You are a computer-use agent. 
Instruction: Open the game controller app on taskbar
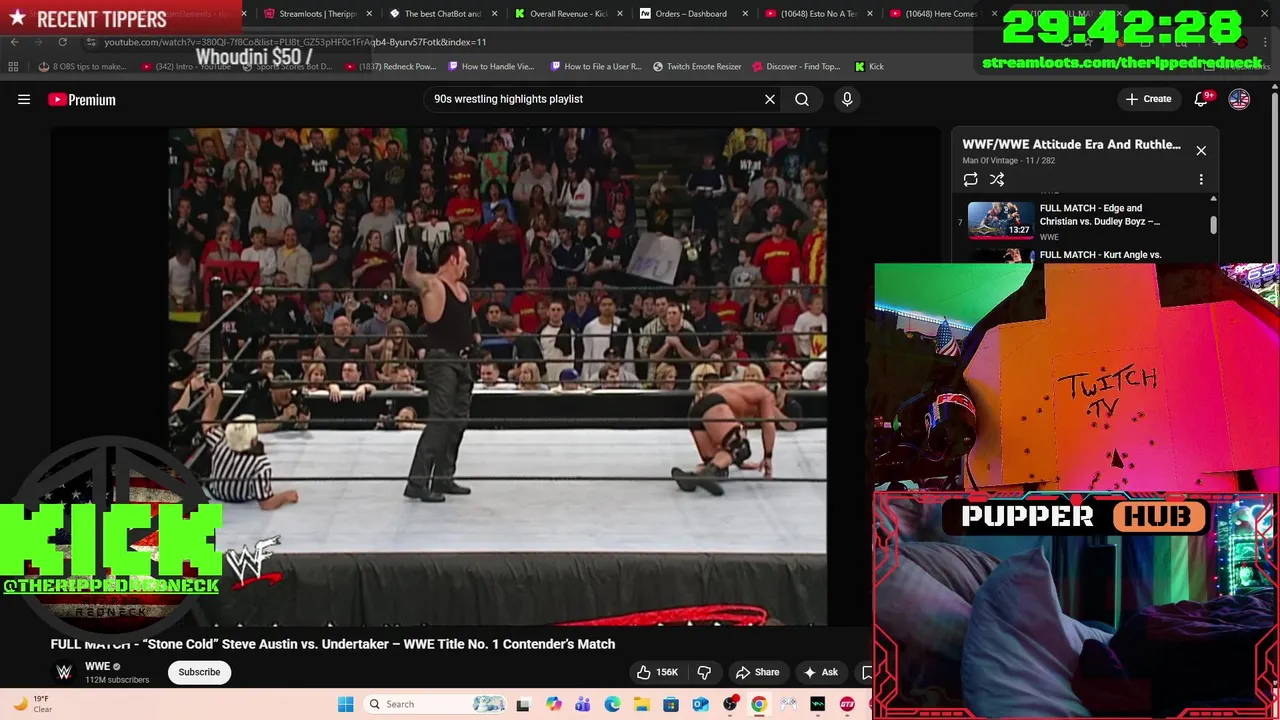pos(788,704)
